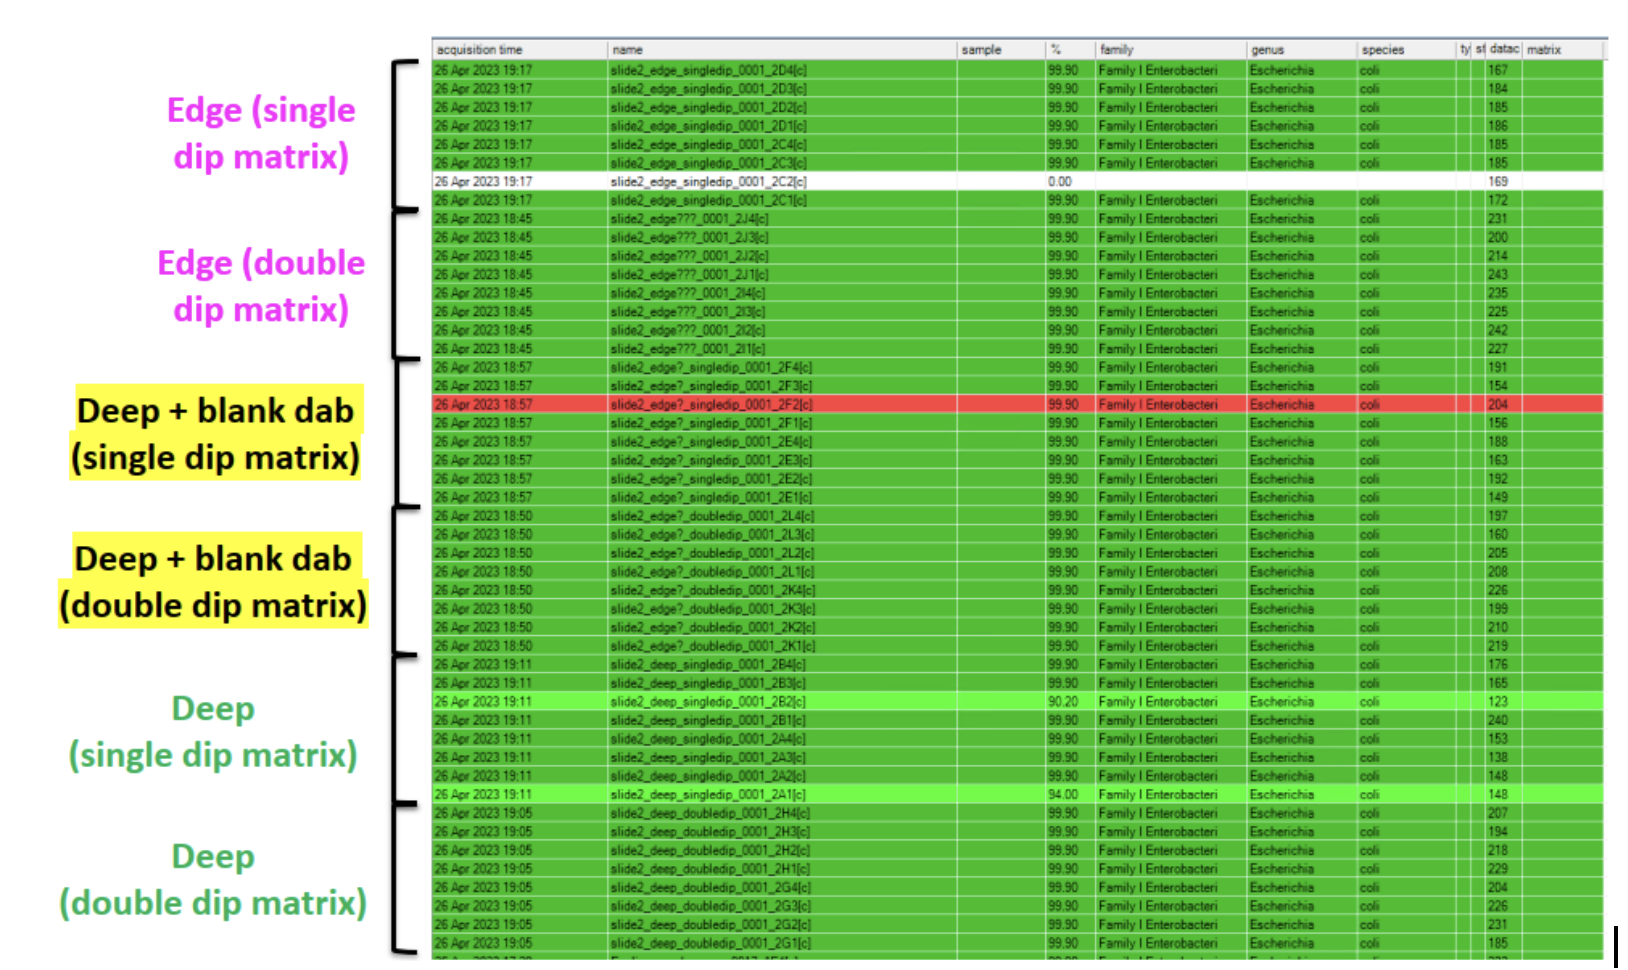Select row slide2_edge_singledip_0001_2D2[c]
1628x970 pixels.
point(1018,107)
